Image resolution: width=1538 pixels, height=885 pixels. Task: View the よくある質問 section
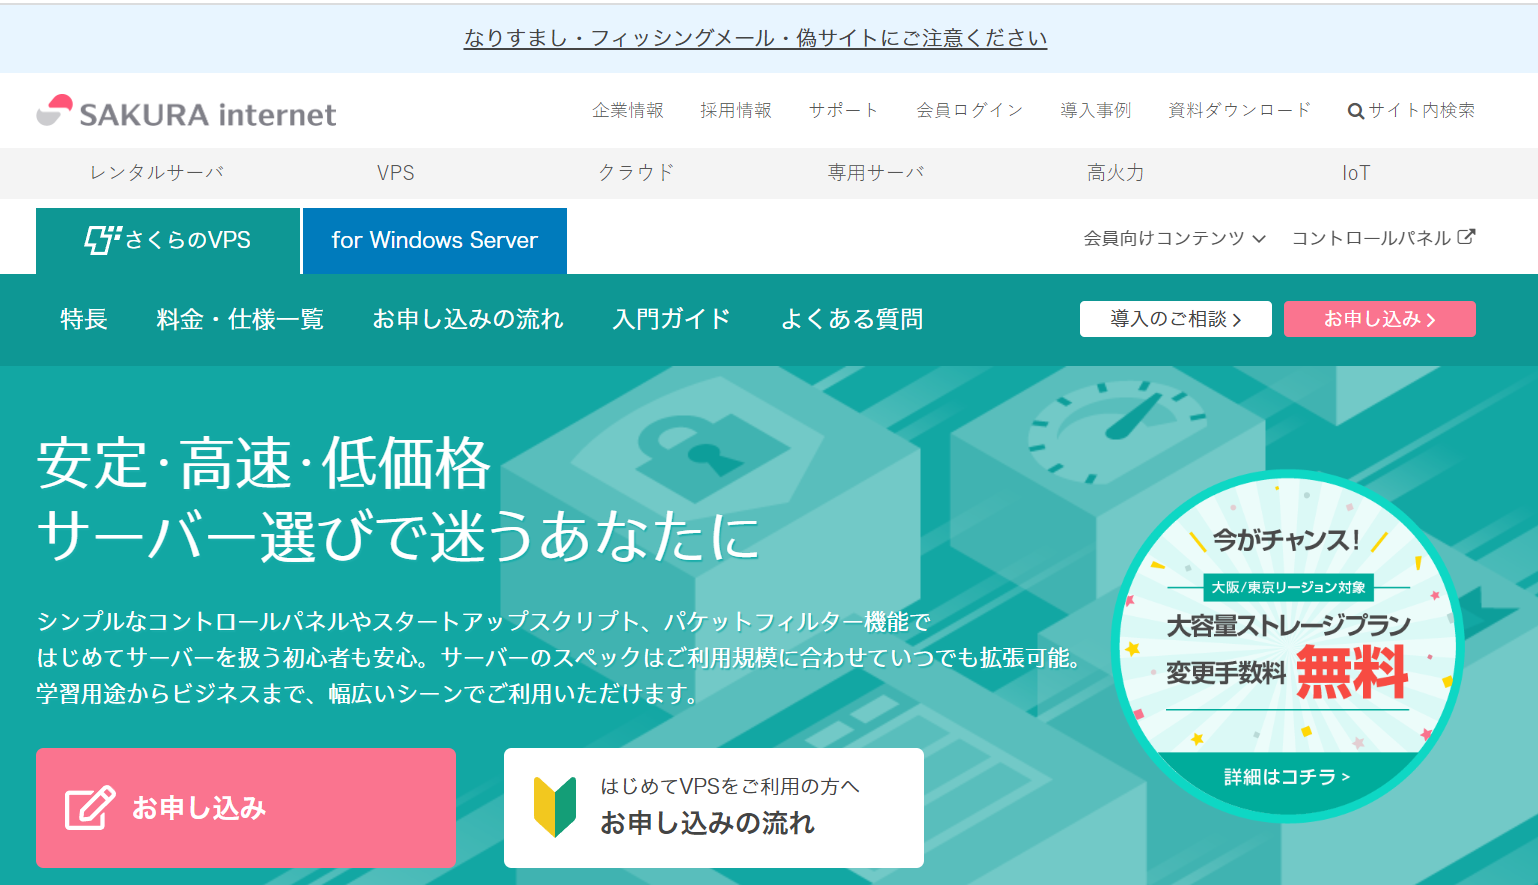[852, 318]
